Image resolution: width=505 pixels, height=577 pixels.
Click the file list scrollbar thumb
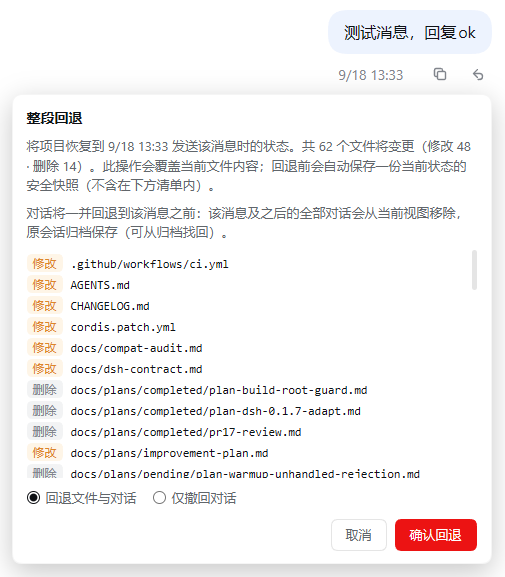(474, 270)
